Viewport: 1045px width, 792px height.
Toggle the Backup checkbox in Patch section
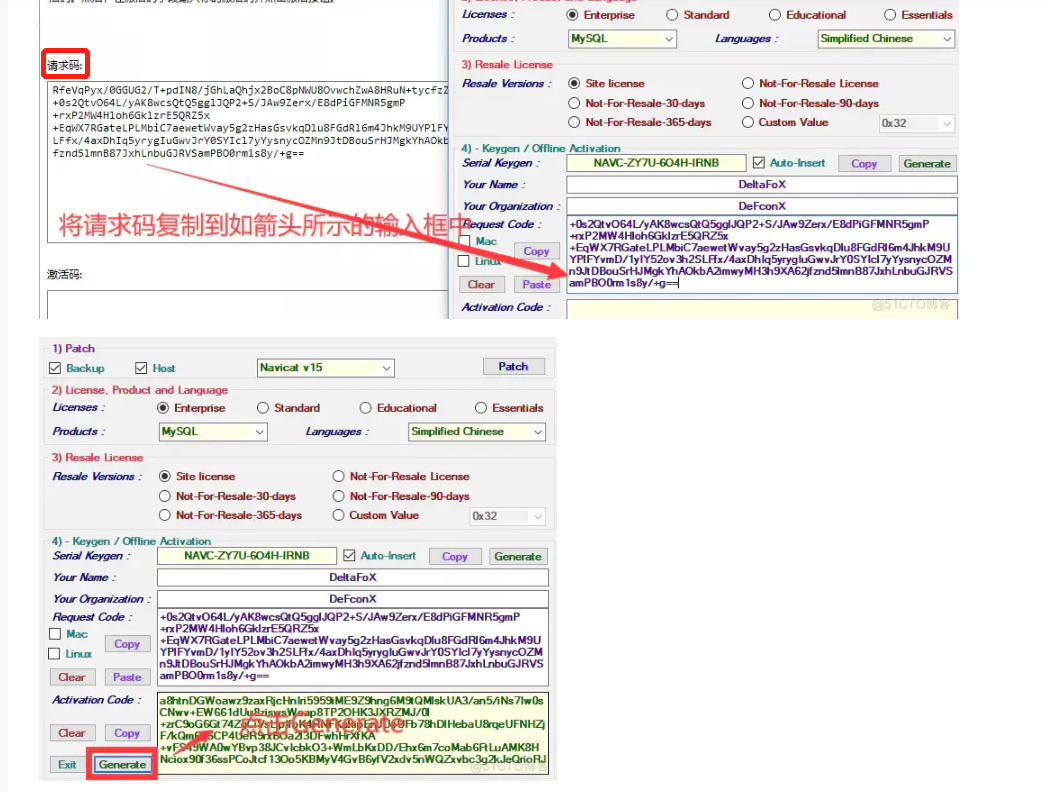pyautogui.click(x=55, y=368)
